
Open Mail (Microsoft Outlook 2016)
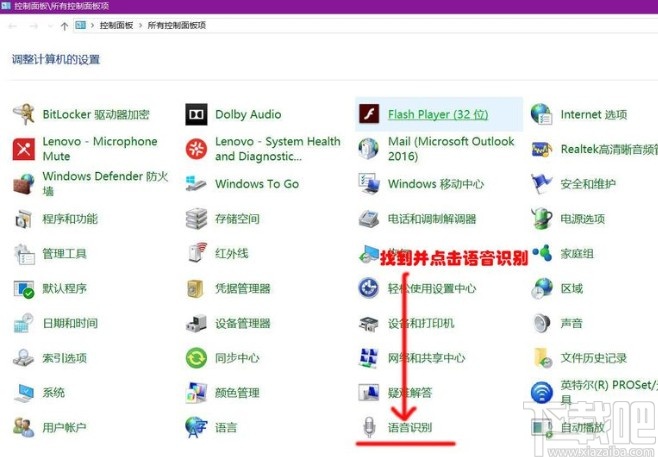point(450,149)
